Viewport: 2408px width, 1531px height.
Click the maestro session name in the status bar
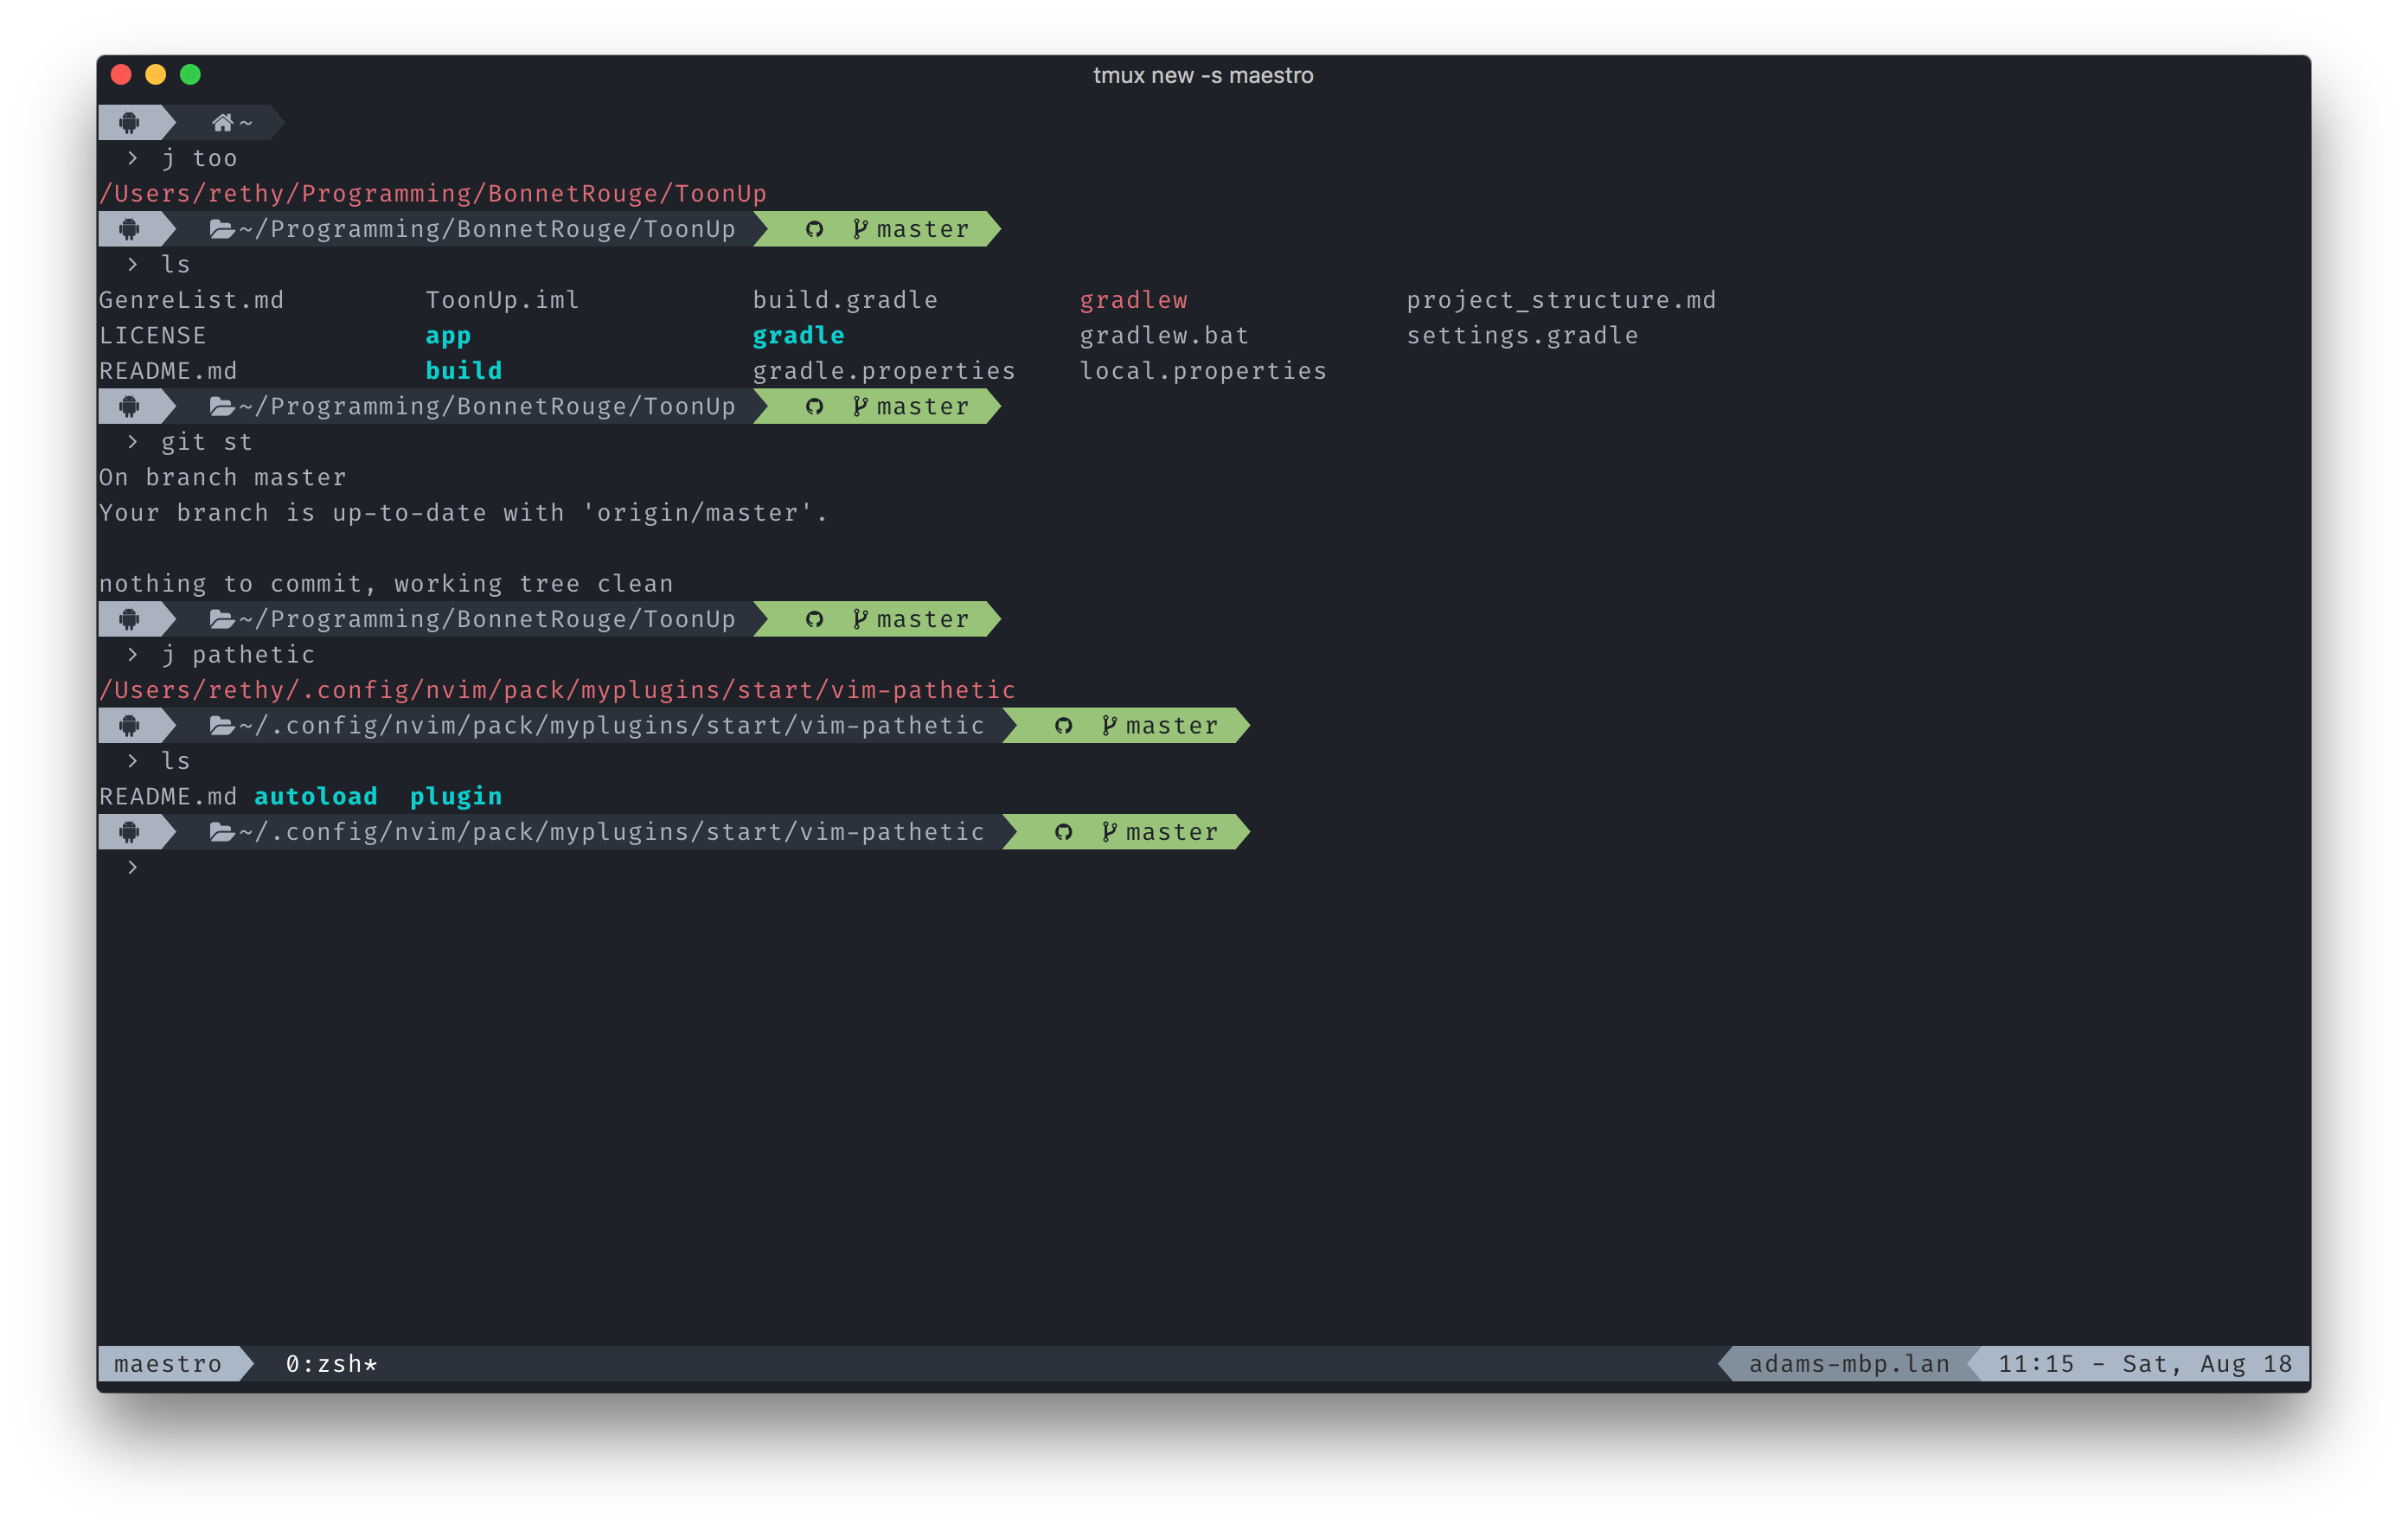click(168, 1364)
